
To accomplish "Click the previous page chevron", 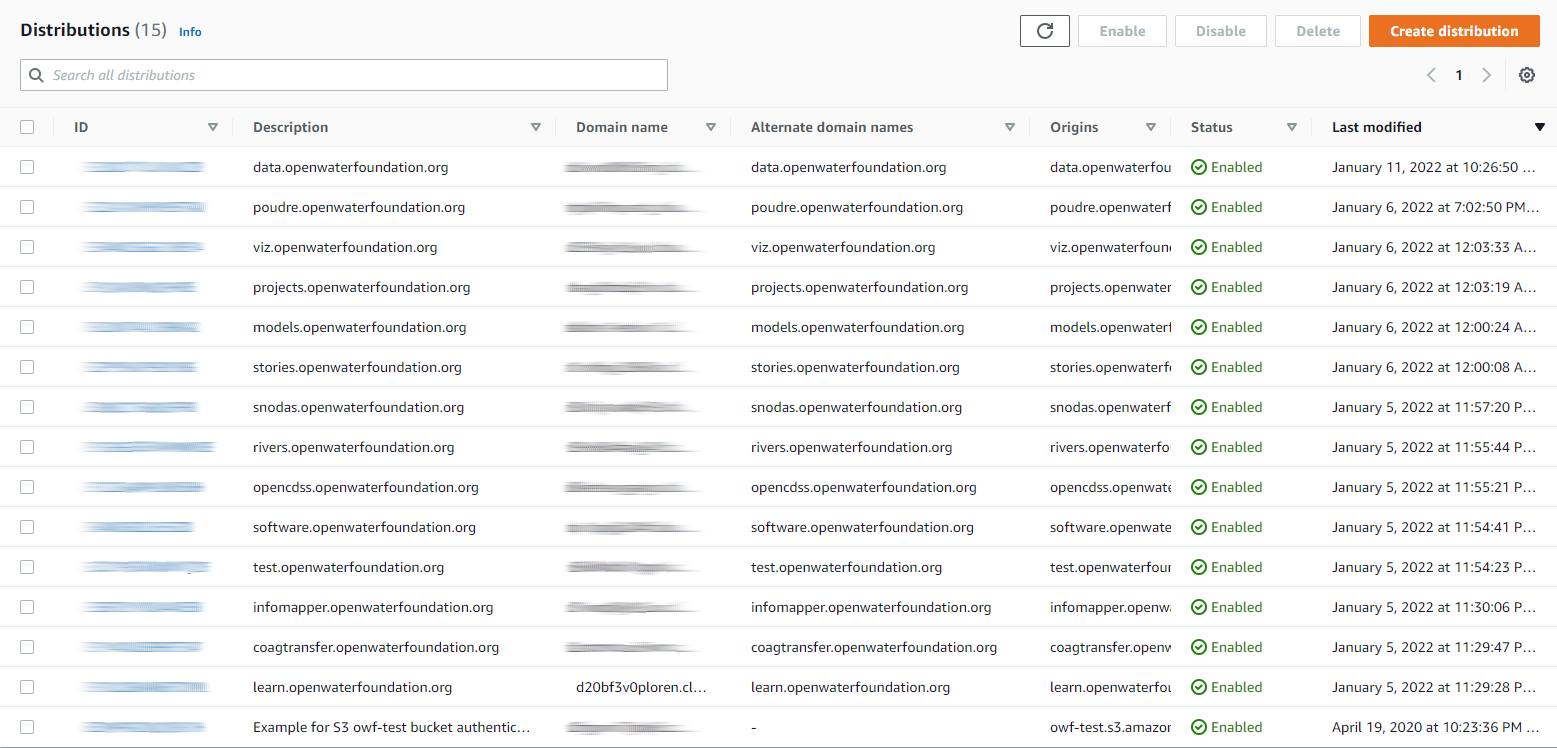I will point(1431,75).
